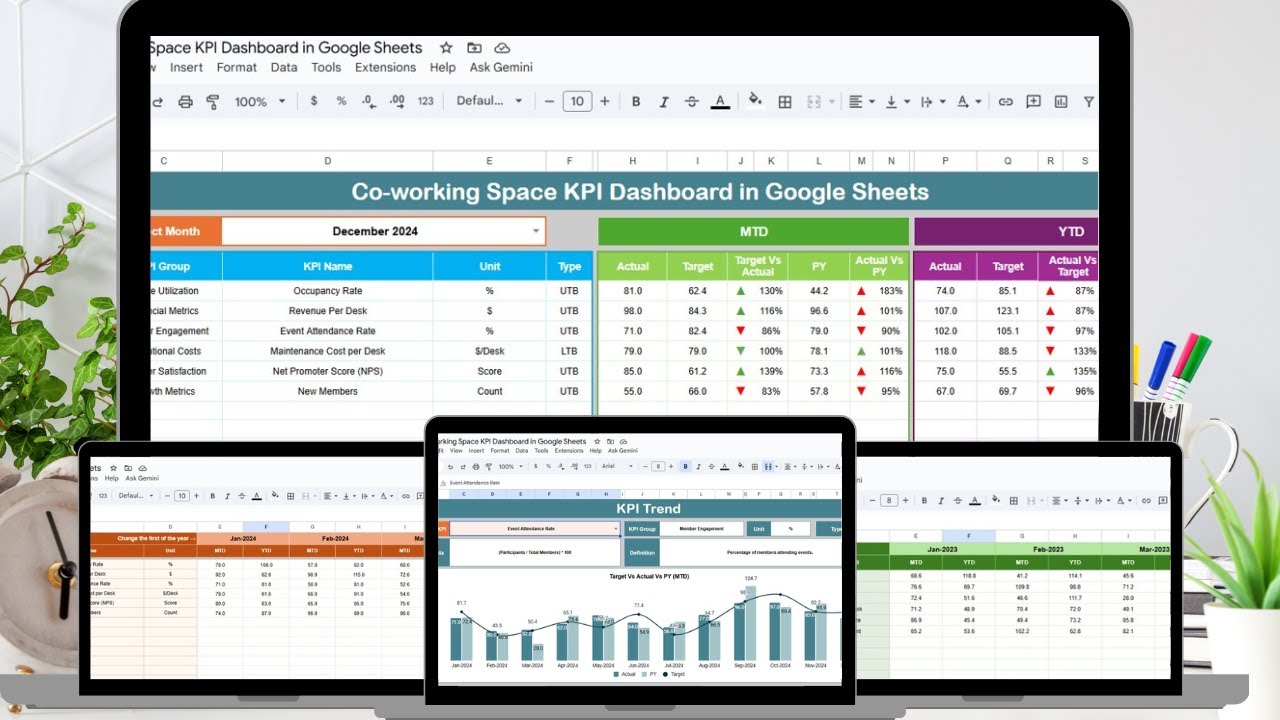Click insert comment icon on the large laptop
The image size is (1280, 720).
(1033, 101)
